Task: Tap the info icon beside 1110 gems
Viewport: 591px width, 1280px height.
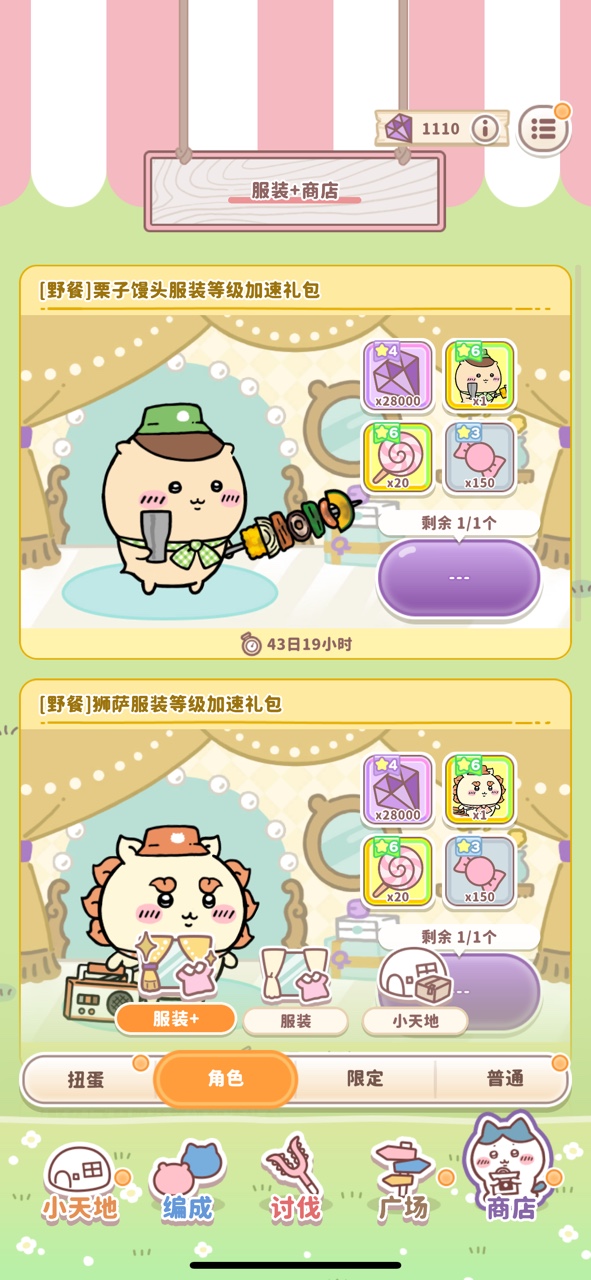Action: tap(485, 128)
